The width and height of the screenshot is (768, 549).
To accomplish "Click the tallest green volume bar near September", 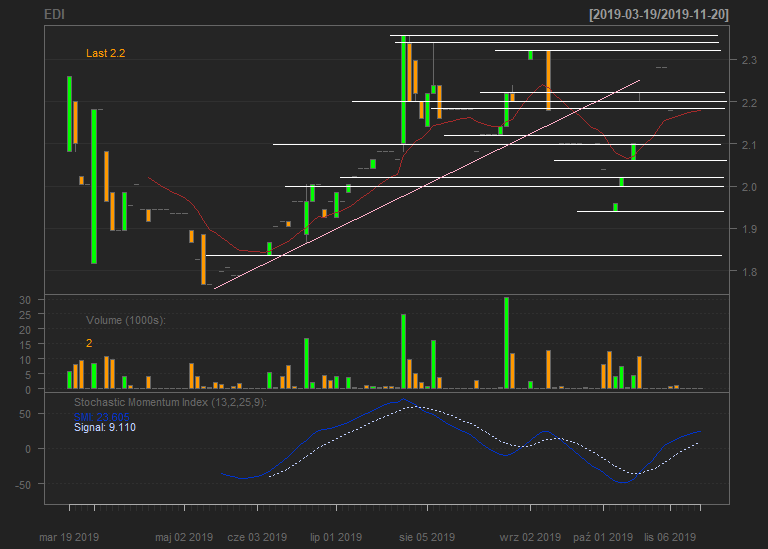I will (506, 343).
